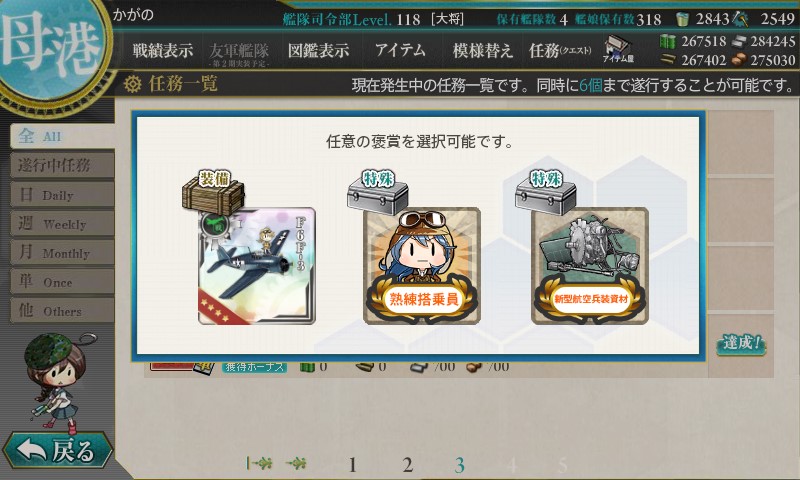This screenshot has height=480, width=800.
Task: Show the Monthly quests tab
Action: (x=62, y=252)
